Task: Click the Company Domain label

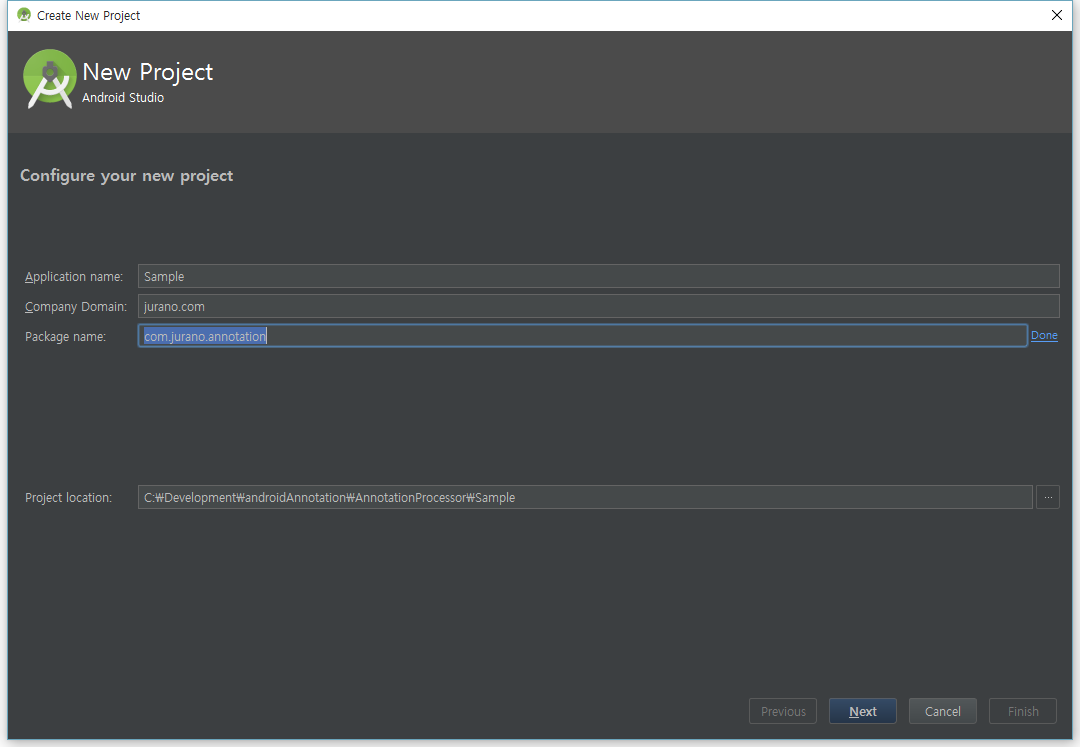Action: (77, 306)
